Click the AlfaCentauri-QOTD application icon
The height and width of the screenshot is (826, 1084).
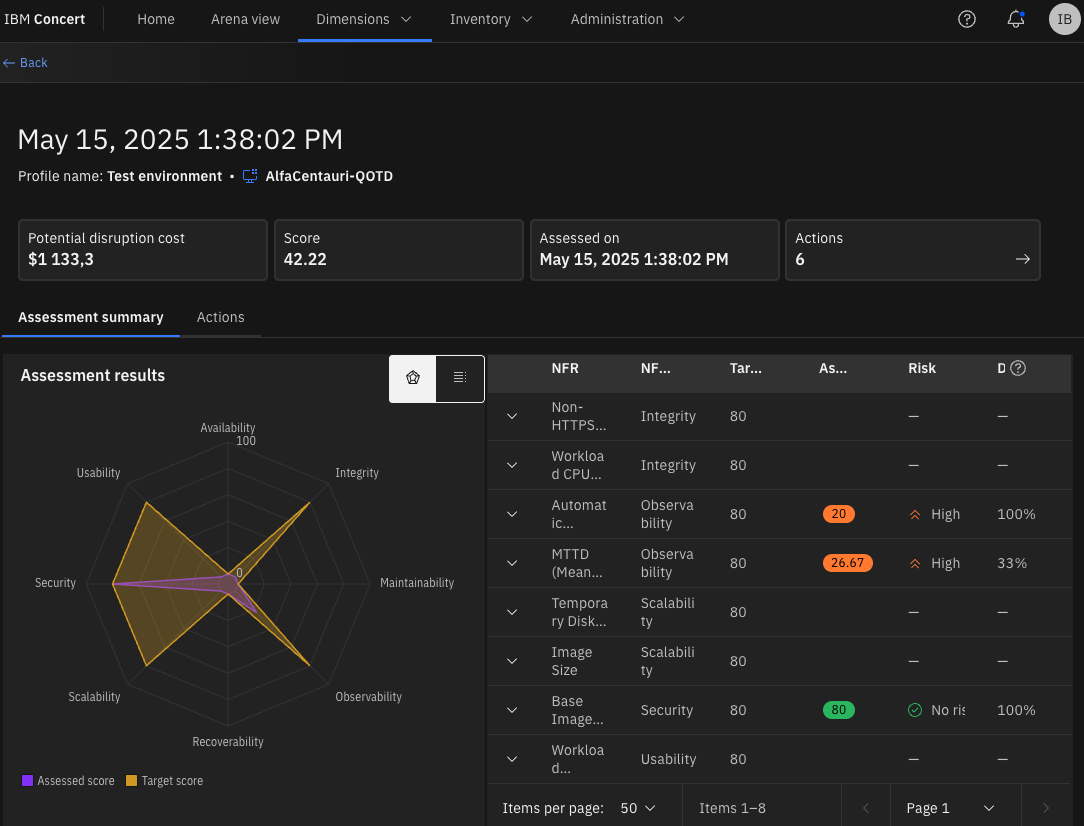point(250,176)
